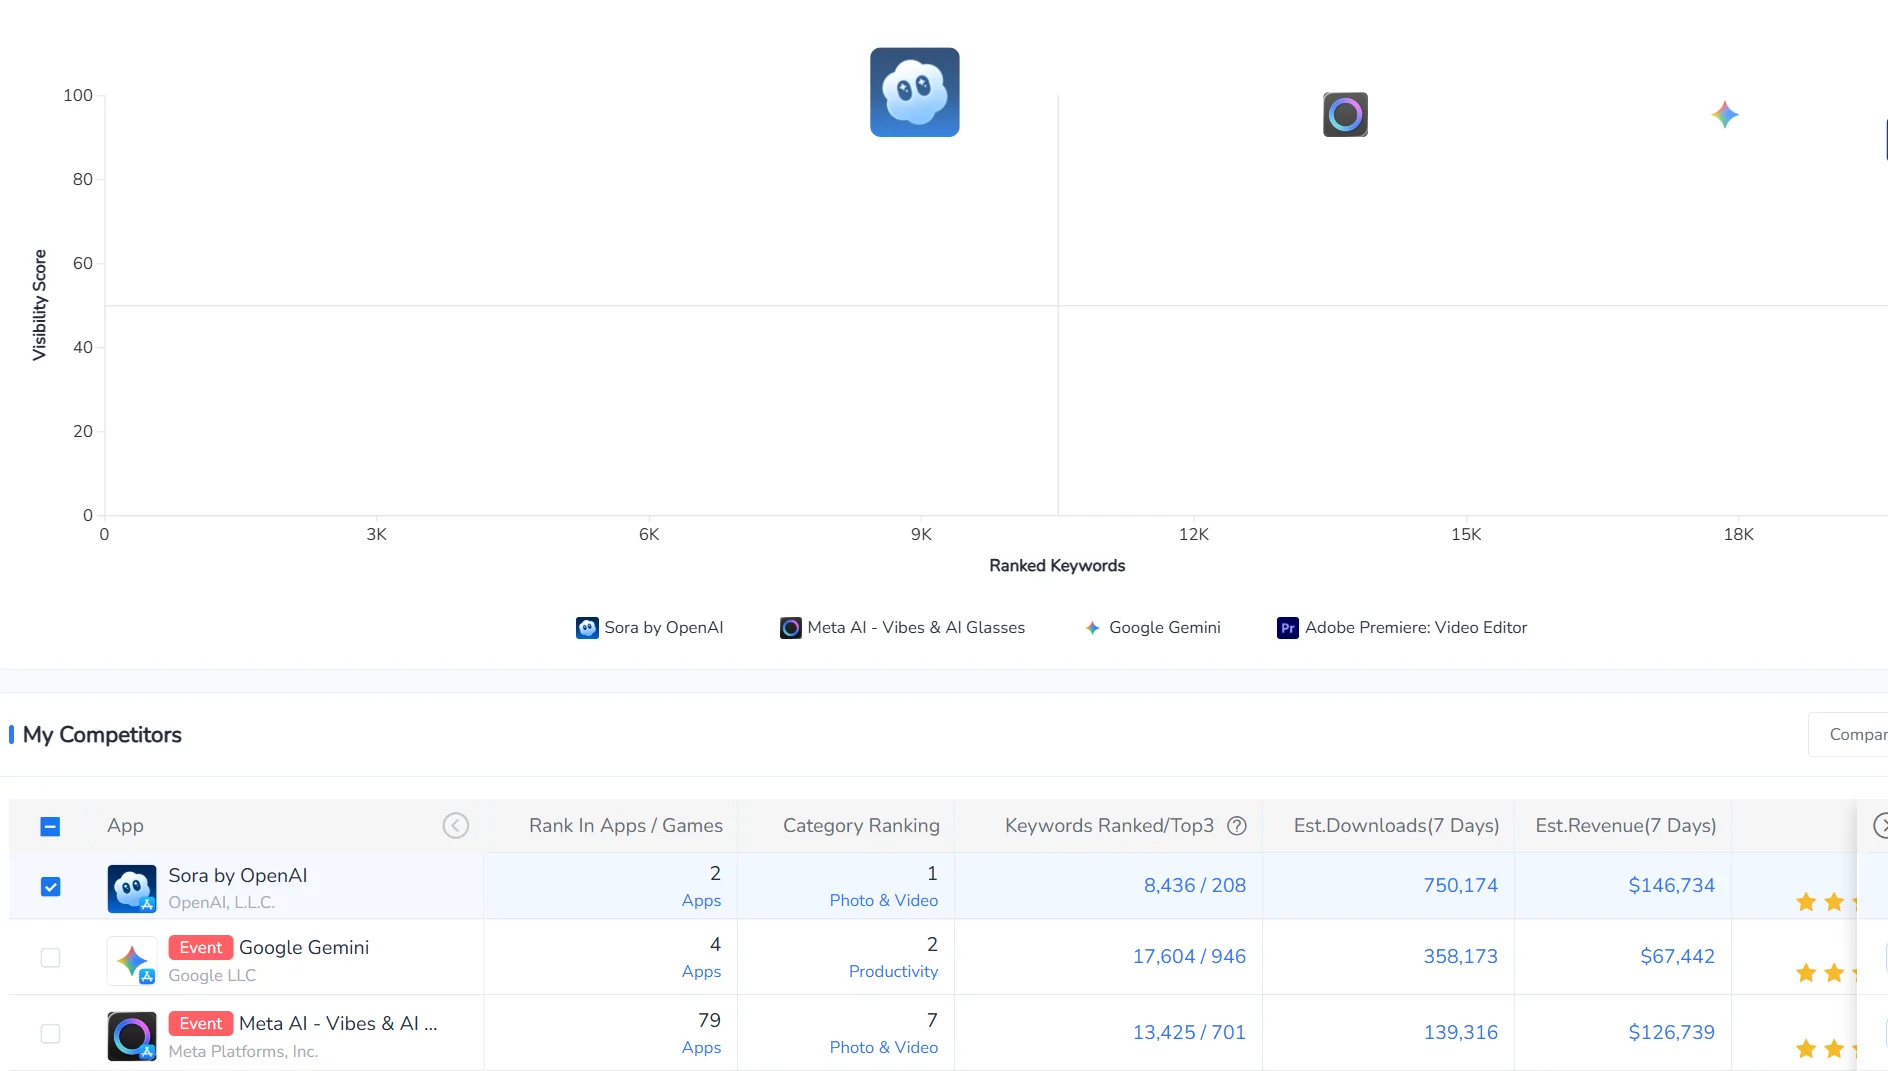Click the Meta AI bubble in chart
Screen dimensions: 1888x1071
click(1345, 115)
